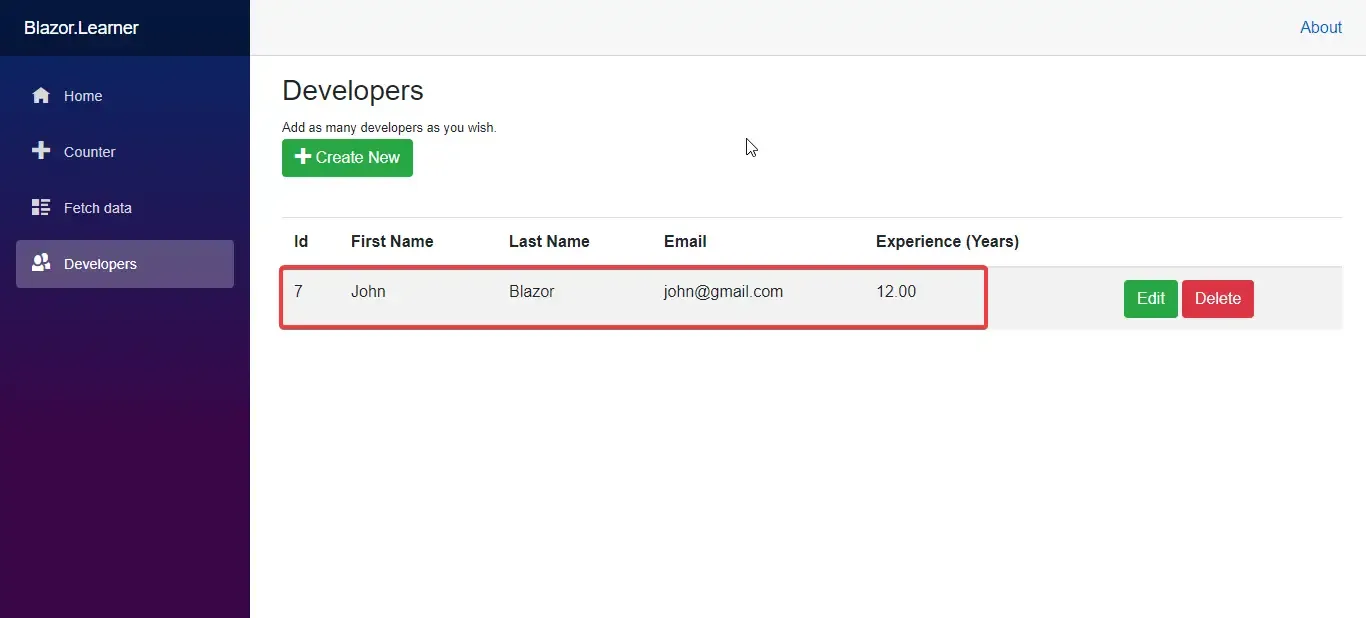Click the plus icon inside Create New

coord(302,158)
